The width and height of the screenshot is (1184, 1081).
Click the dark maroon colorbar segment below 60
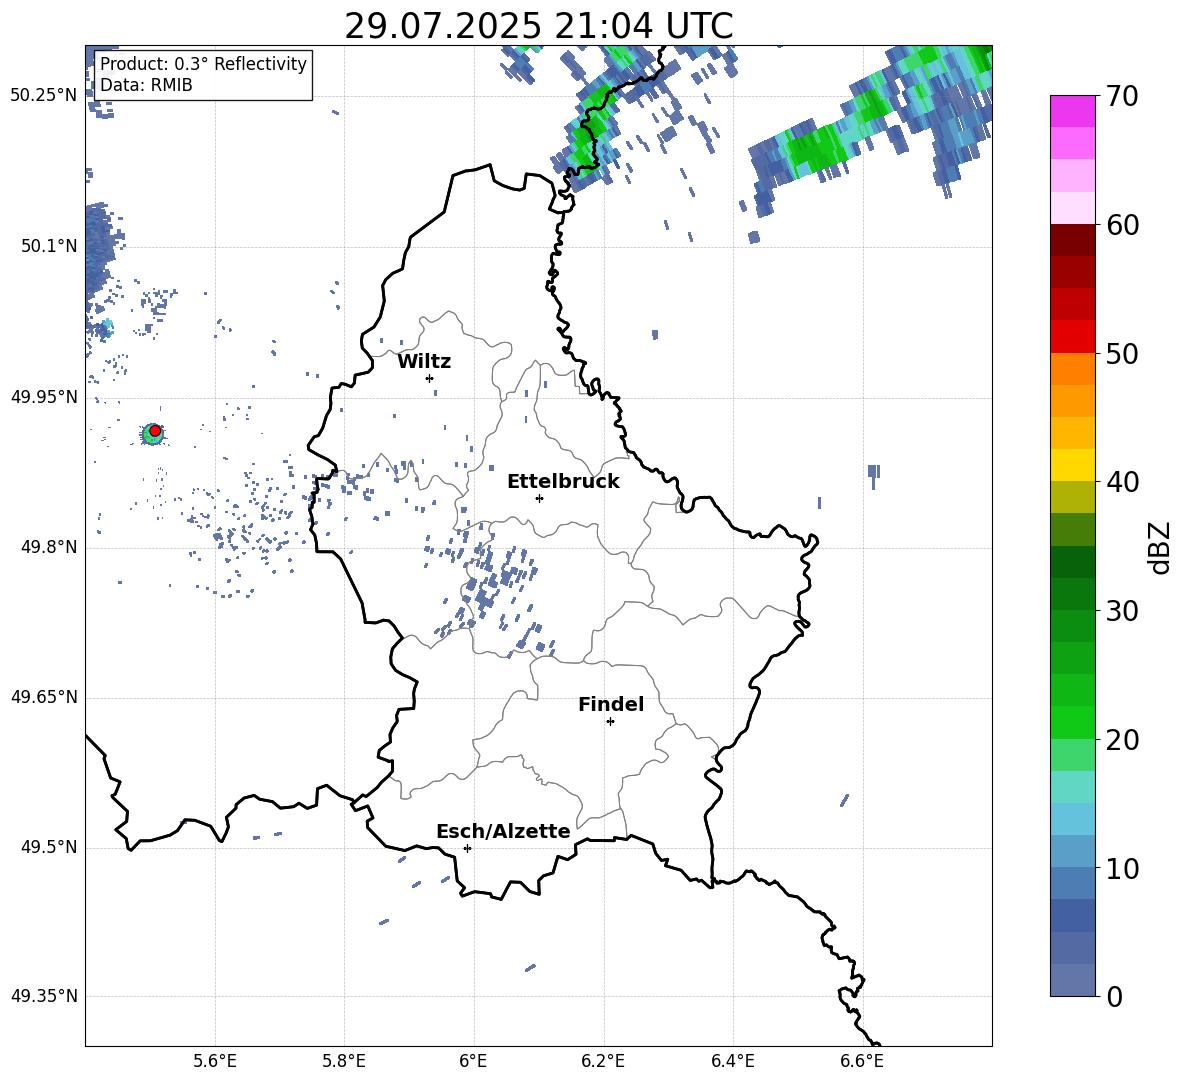tap(1072, 240)
